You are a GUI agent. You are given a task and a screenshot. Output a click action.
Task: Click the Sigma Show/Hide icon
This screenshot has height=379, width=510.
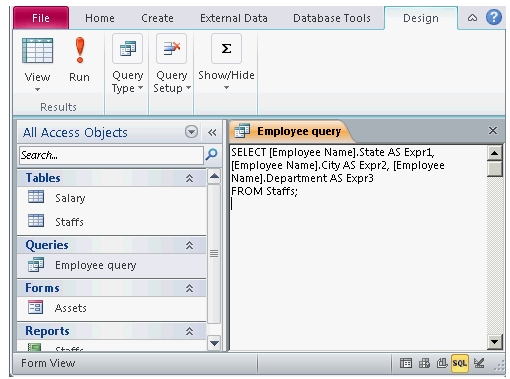point(226,49)
